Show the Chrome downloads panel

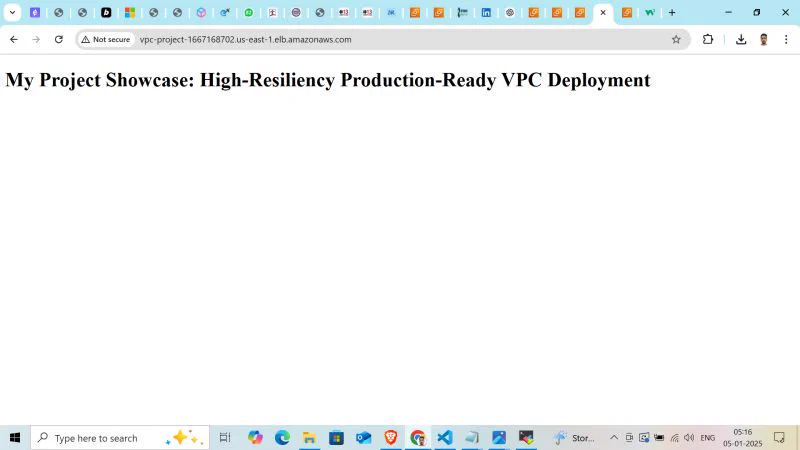(x=741, y=39)
